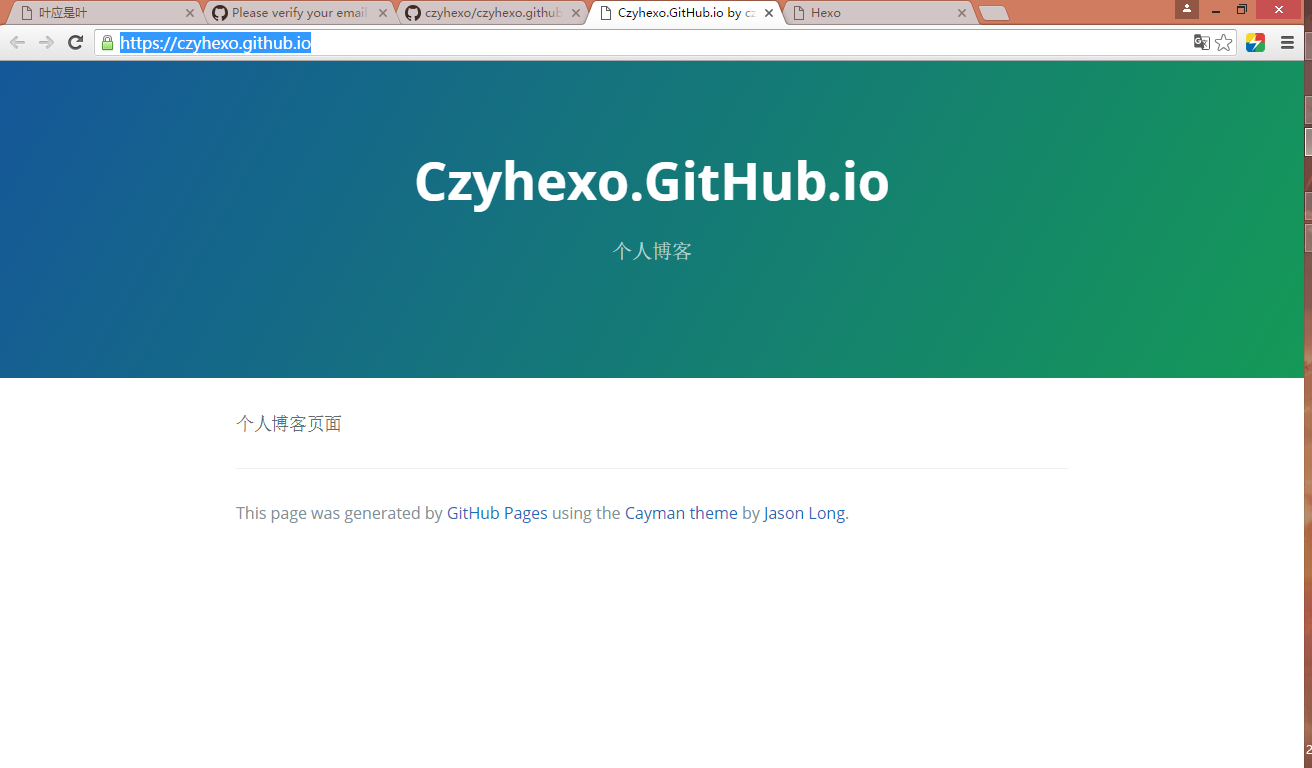Open a new tab with the new-tab button
This screenshot has height=768, width=1312.
(x=994, y=14)
